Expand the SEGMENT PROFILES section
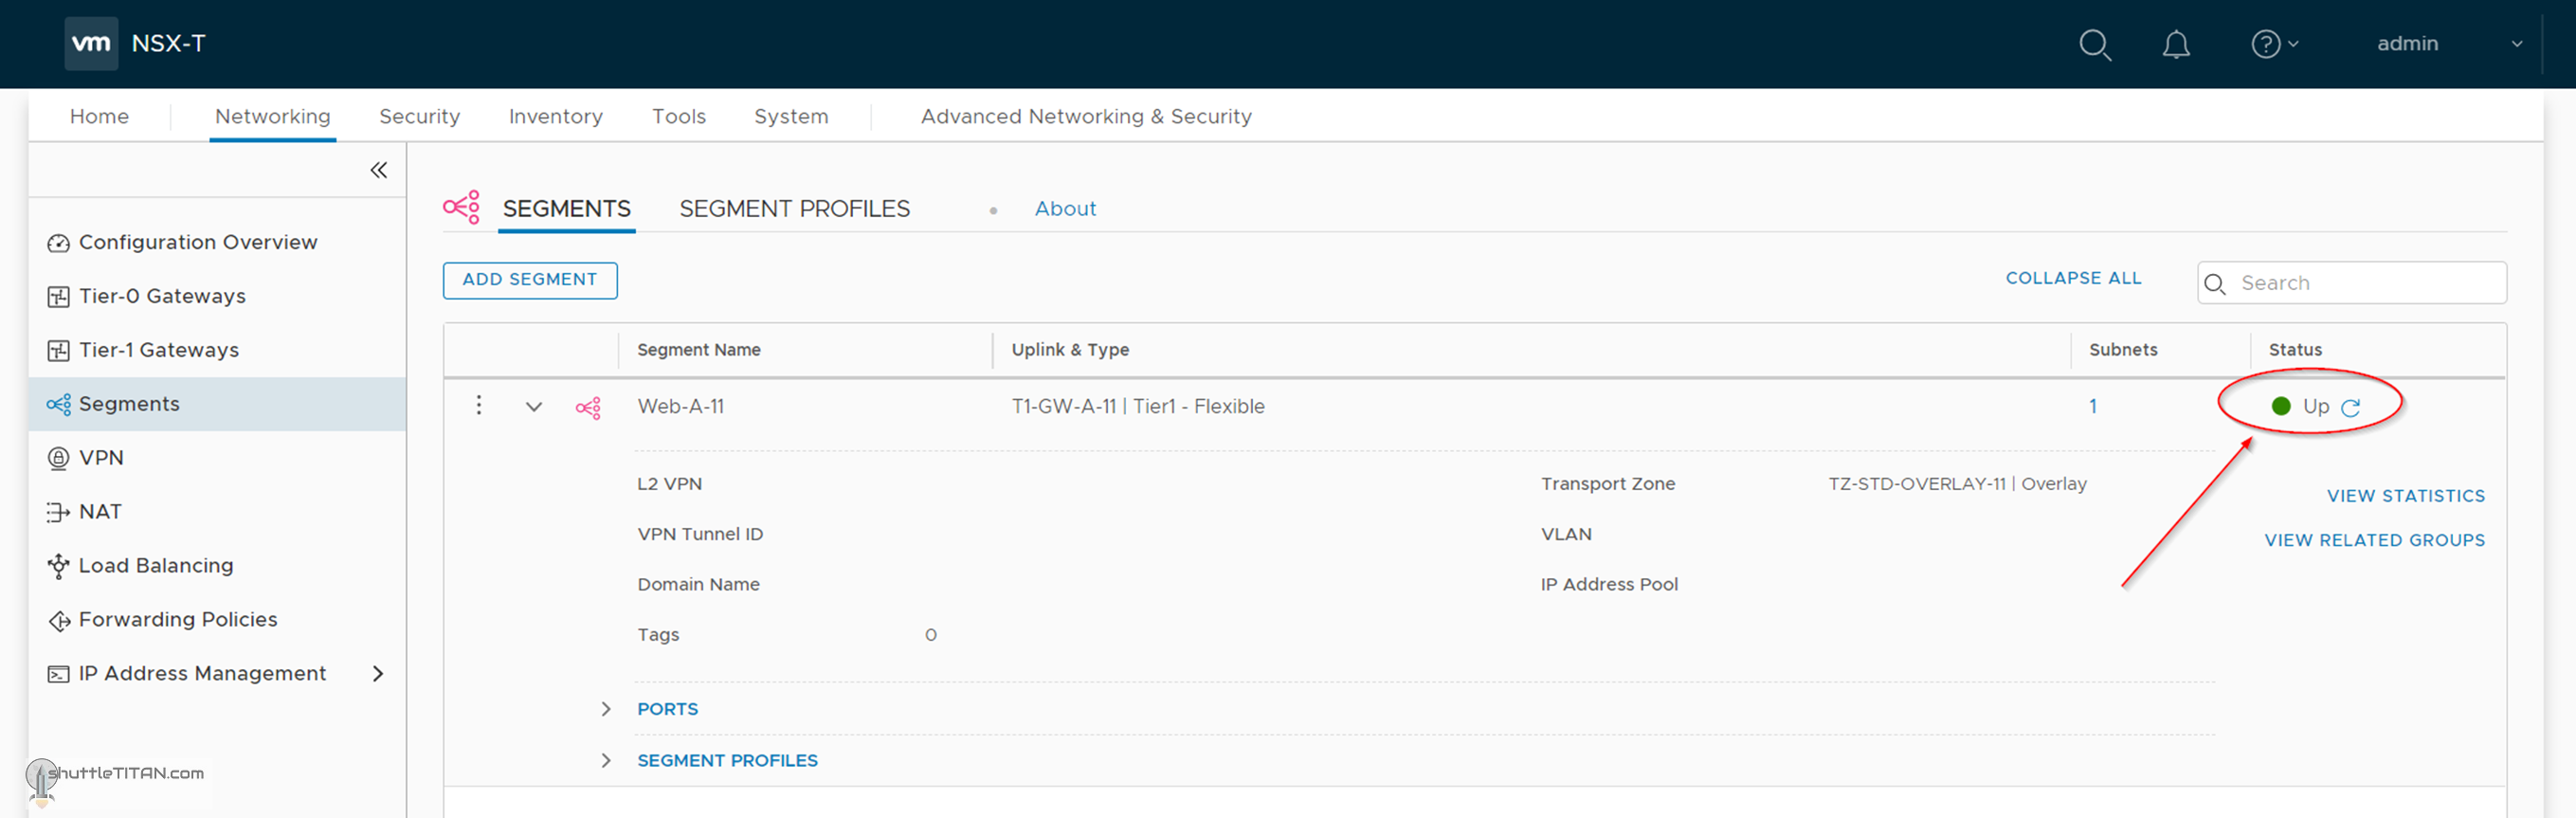The image size is (2576, 818). (606, 761)
